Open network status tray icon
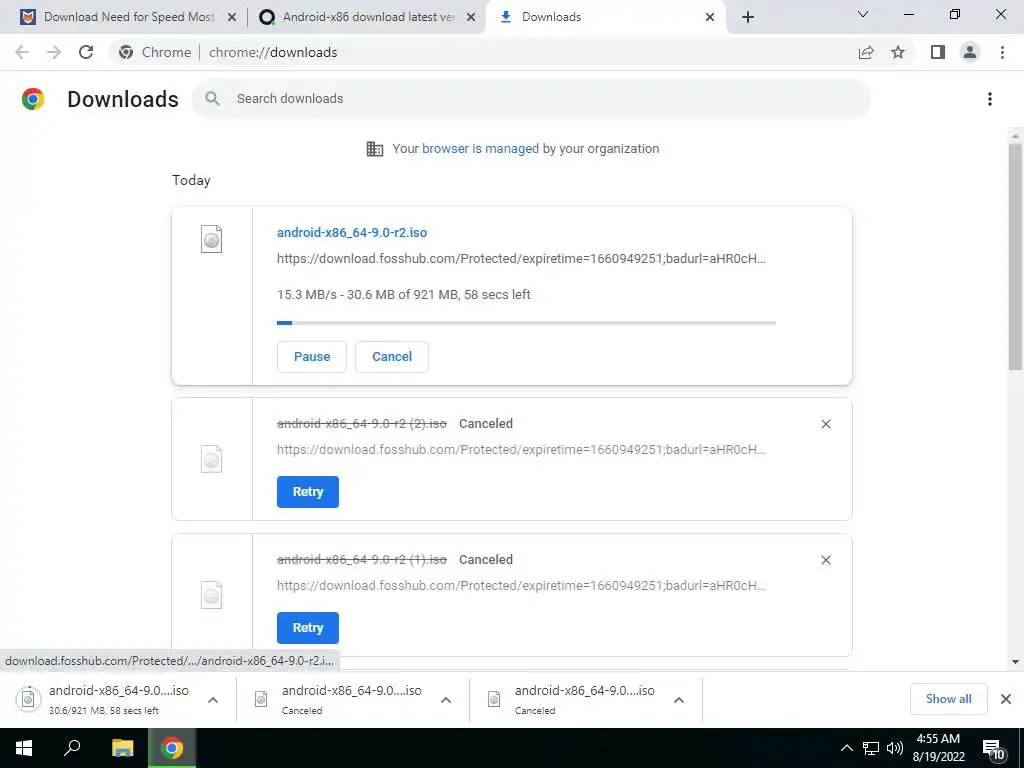 click(871, 748)
